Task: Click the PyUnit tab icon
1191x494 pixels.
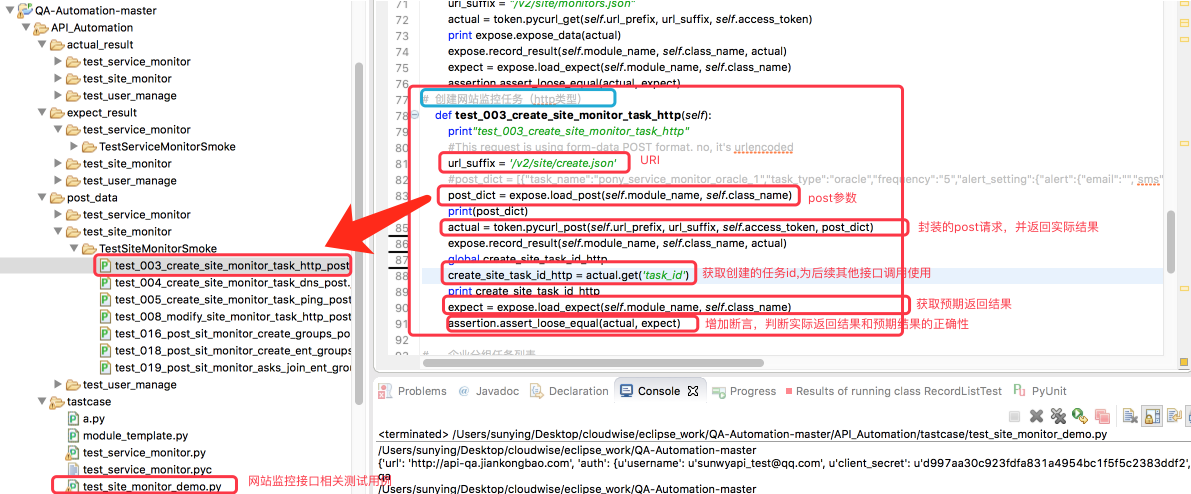Action: click(x=1018, y=391)
